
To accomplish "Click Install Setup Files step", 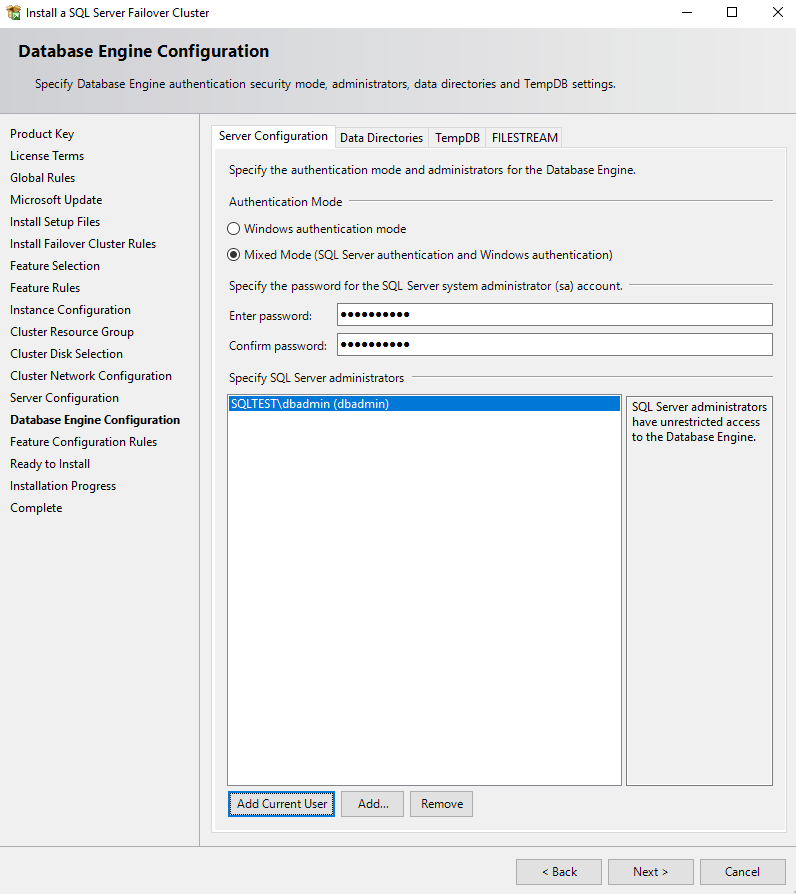I will pyautogui.click(x=55, y=222).
